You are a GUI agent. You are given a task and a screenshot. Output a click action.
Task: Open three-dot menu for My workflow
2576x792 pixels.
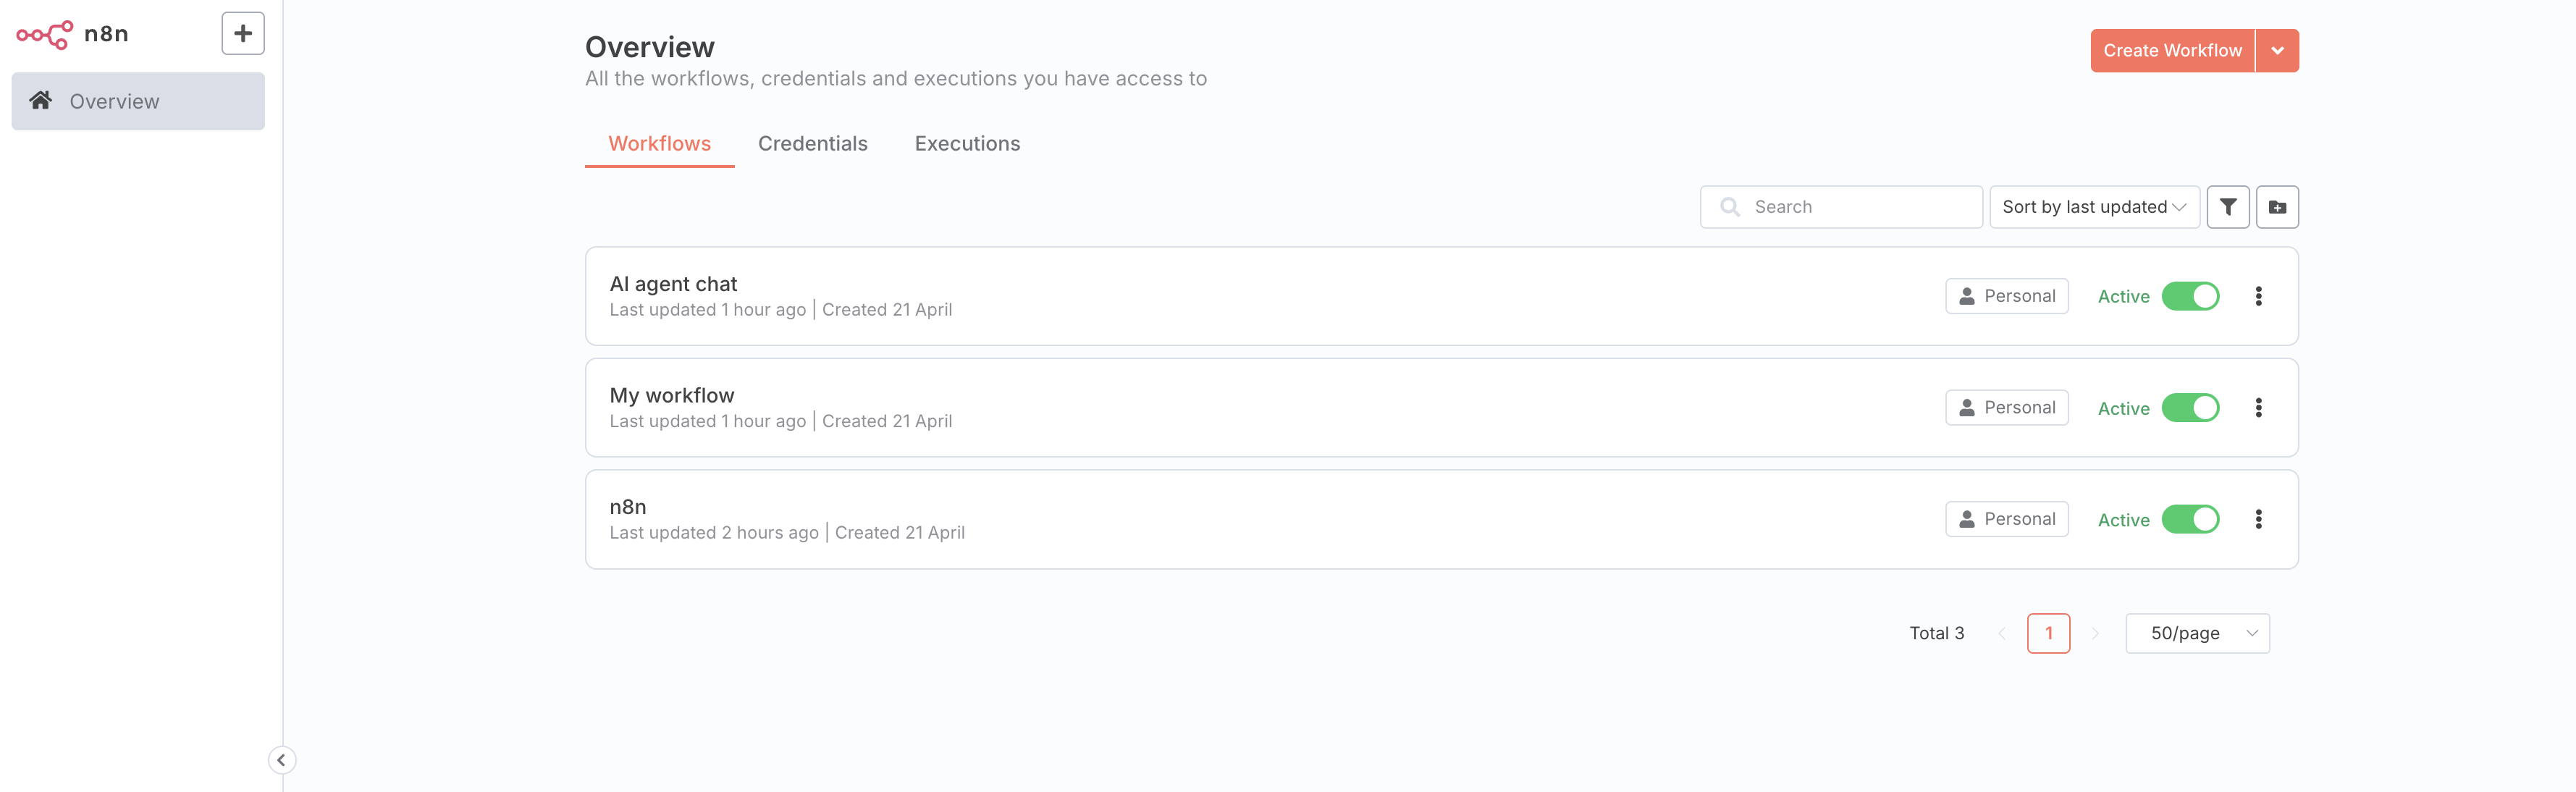[2258, 408]
